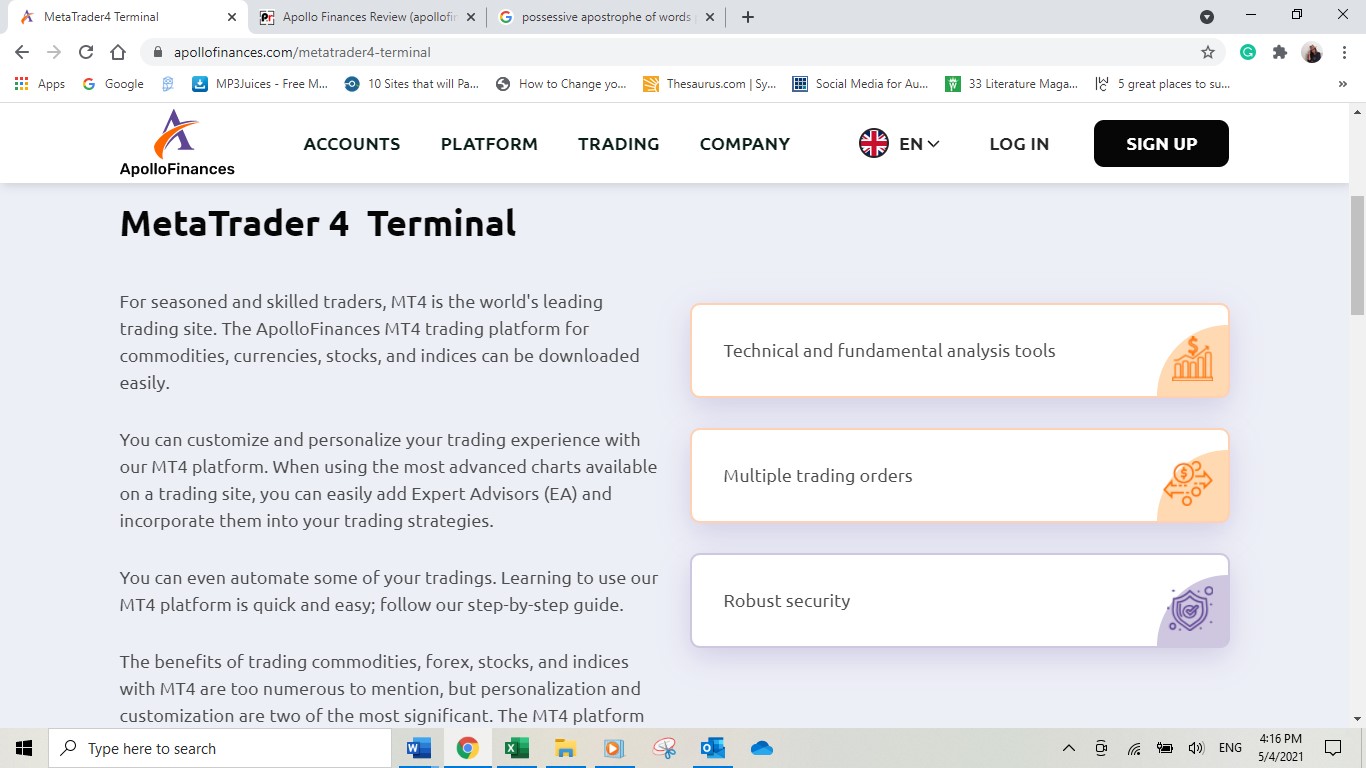Switch to the possessive apostrophe Google tab
The height and width of the screenshot is (768, 1366).
click(607, 17)
